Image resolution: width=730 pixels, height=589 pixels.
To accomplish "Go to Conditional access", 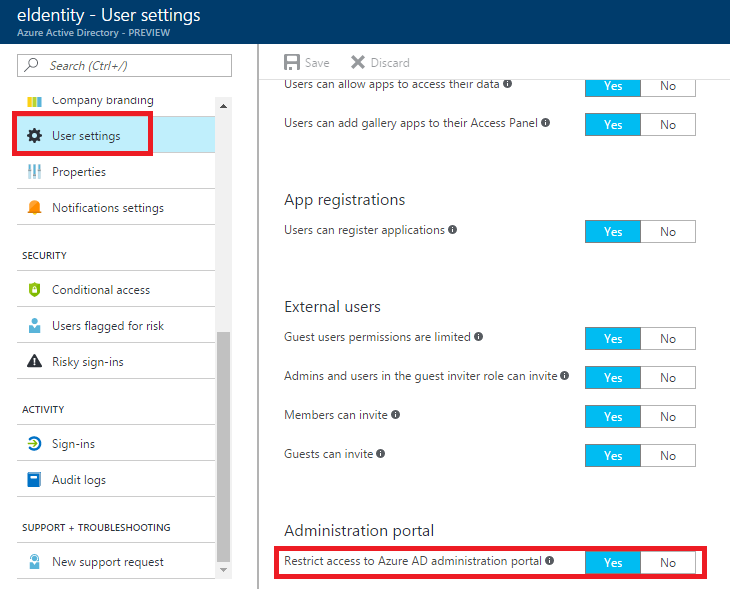I will (x=116, y=290).
